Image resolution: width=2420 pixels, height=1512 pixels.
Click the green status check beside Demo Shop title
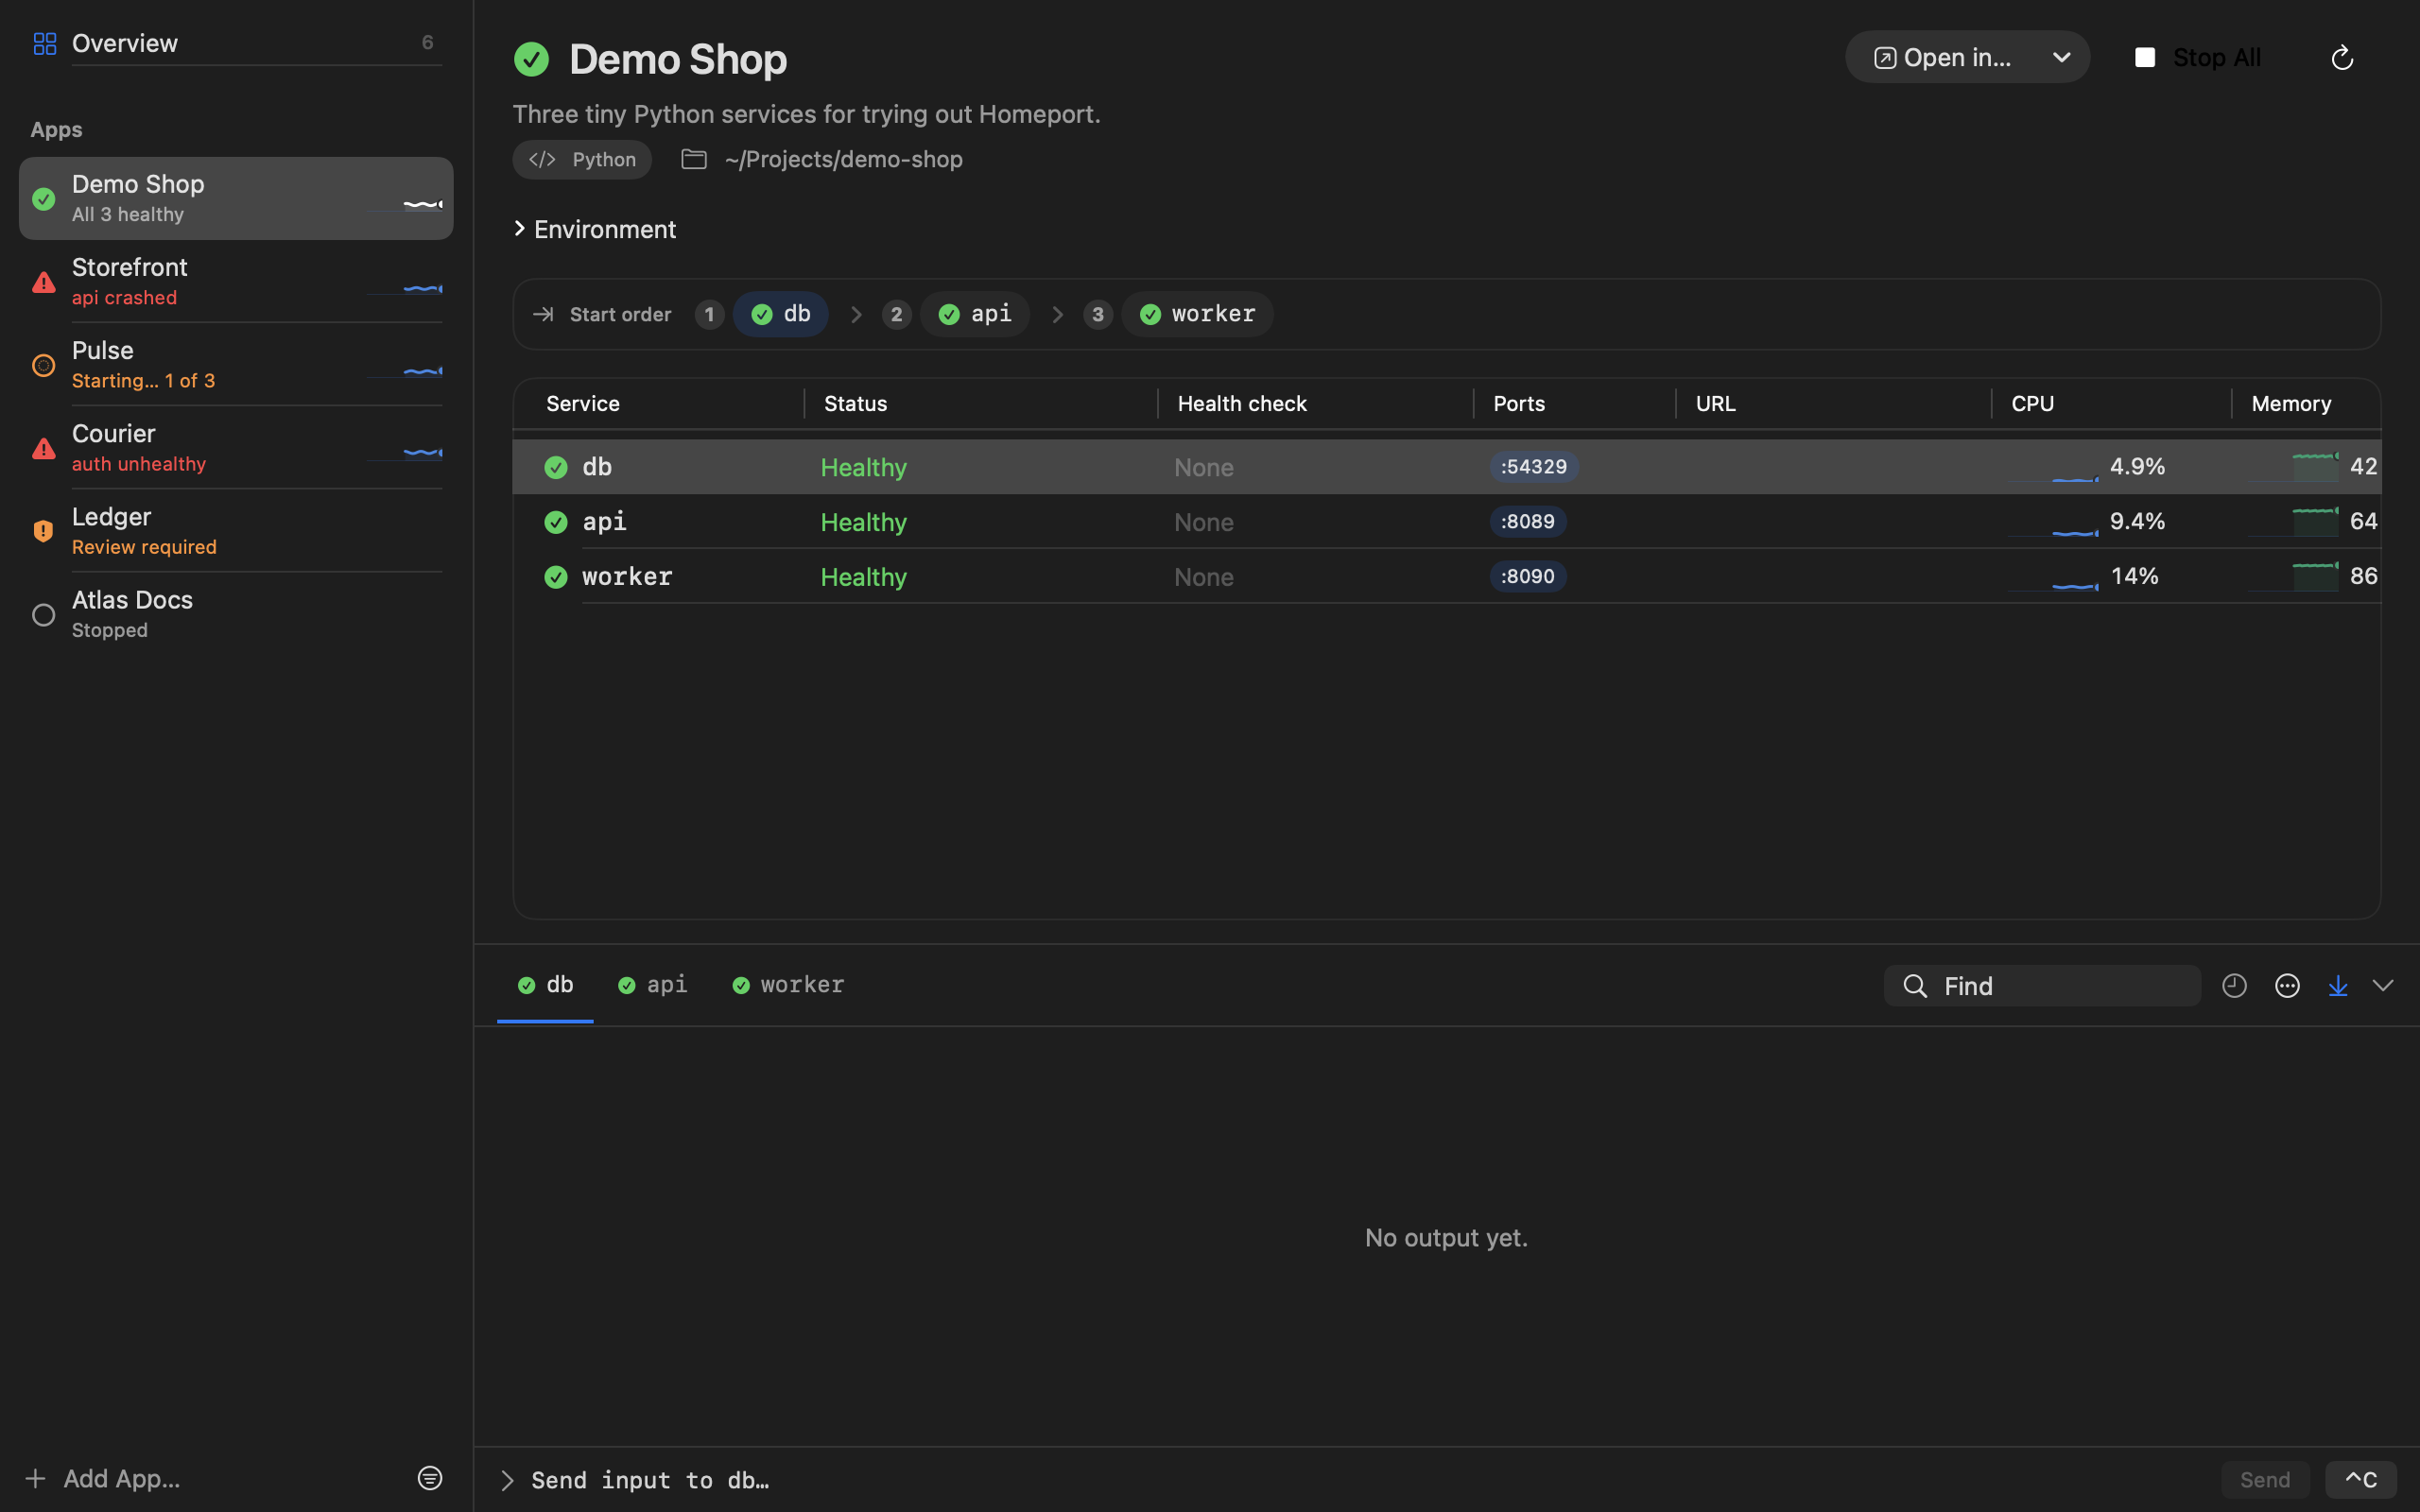[531, 59]
